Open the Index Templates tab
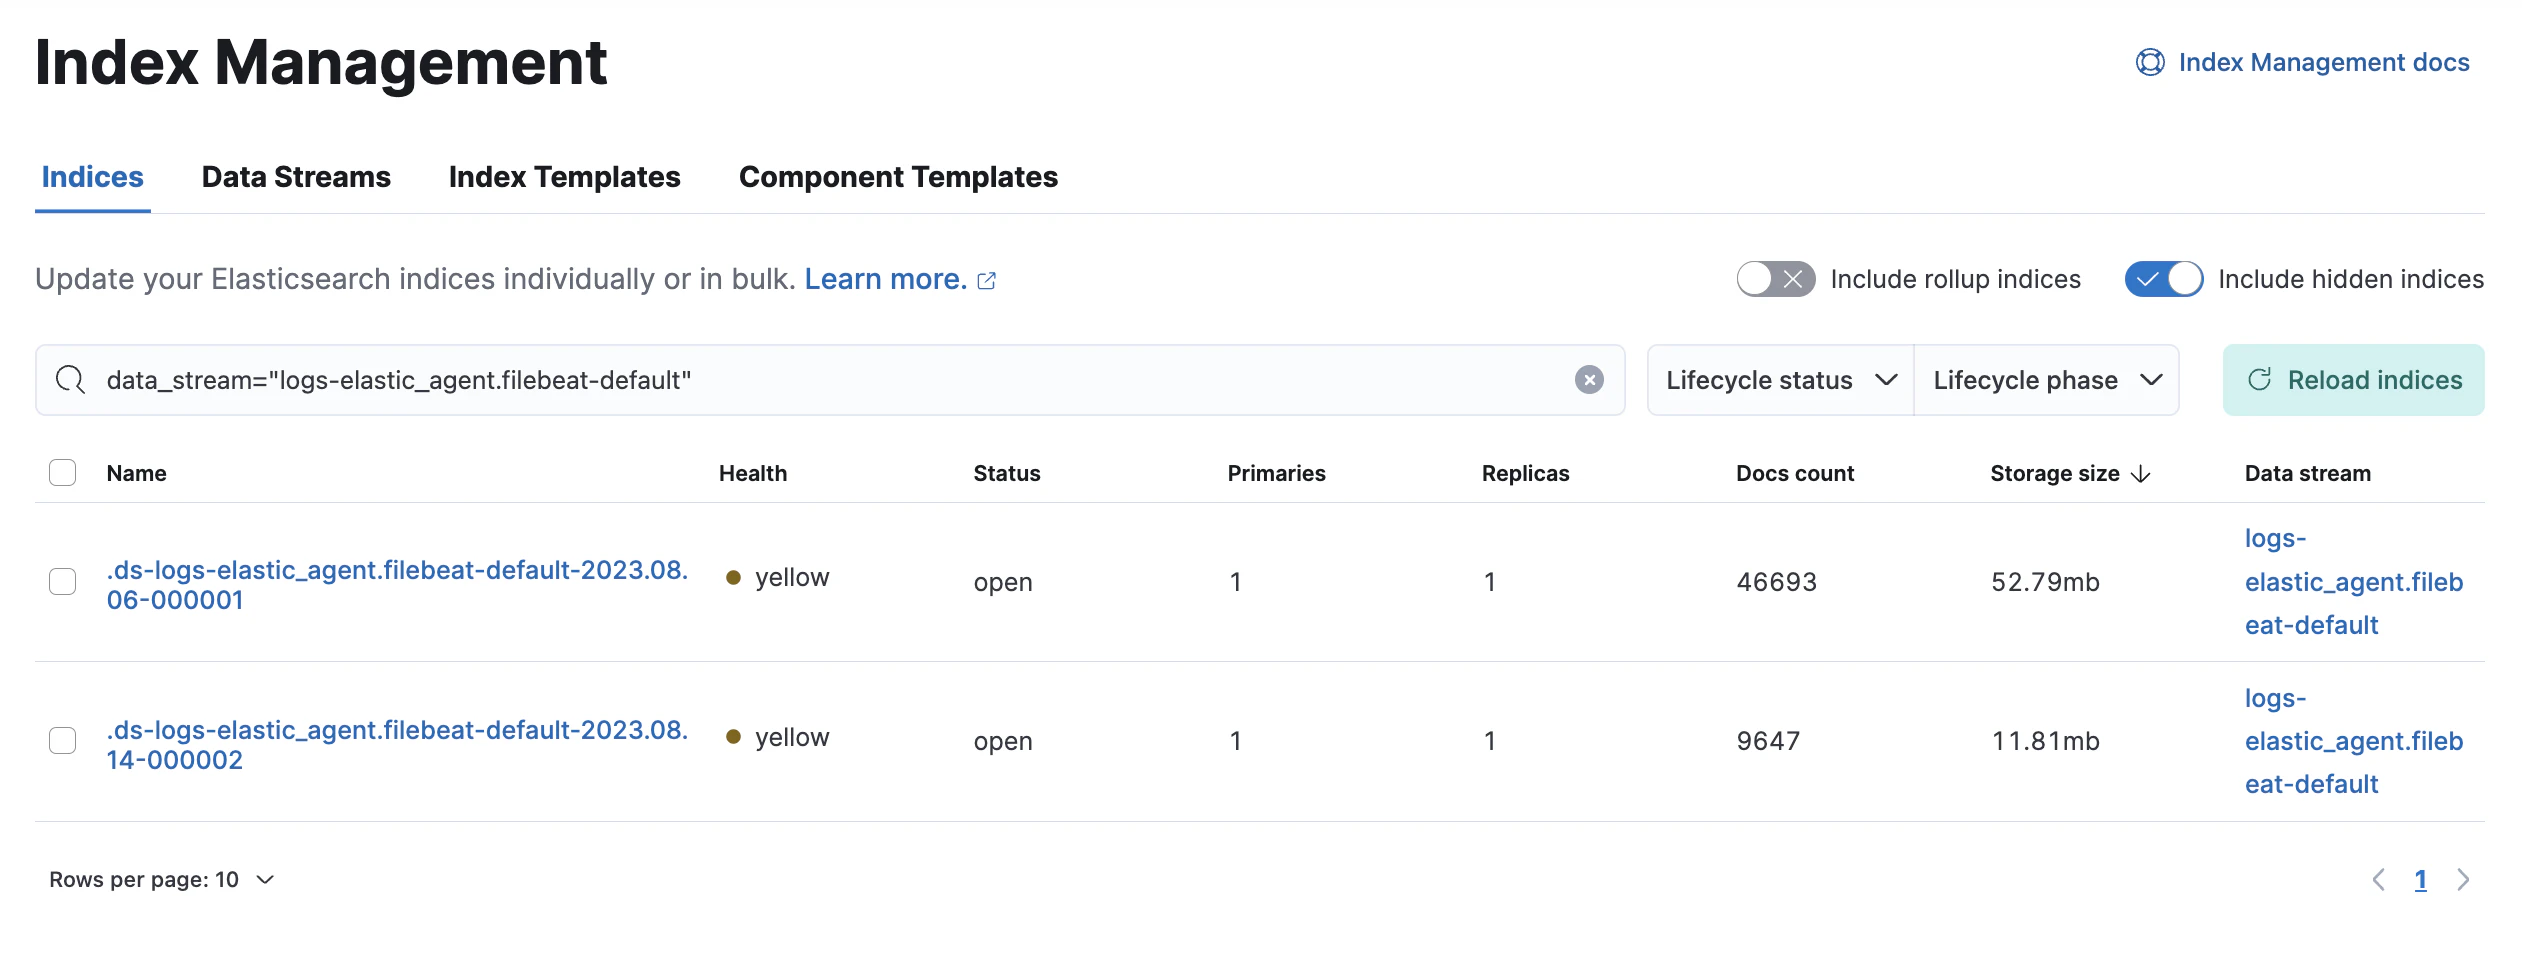 pos(565,177)
